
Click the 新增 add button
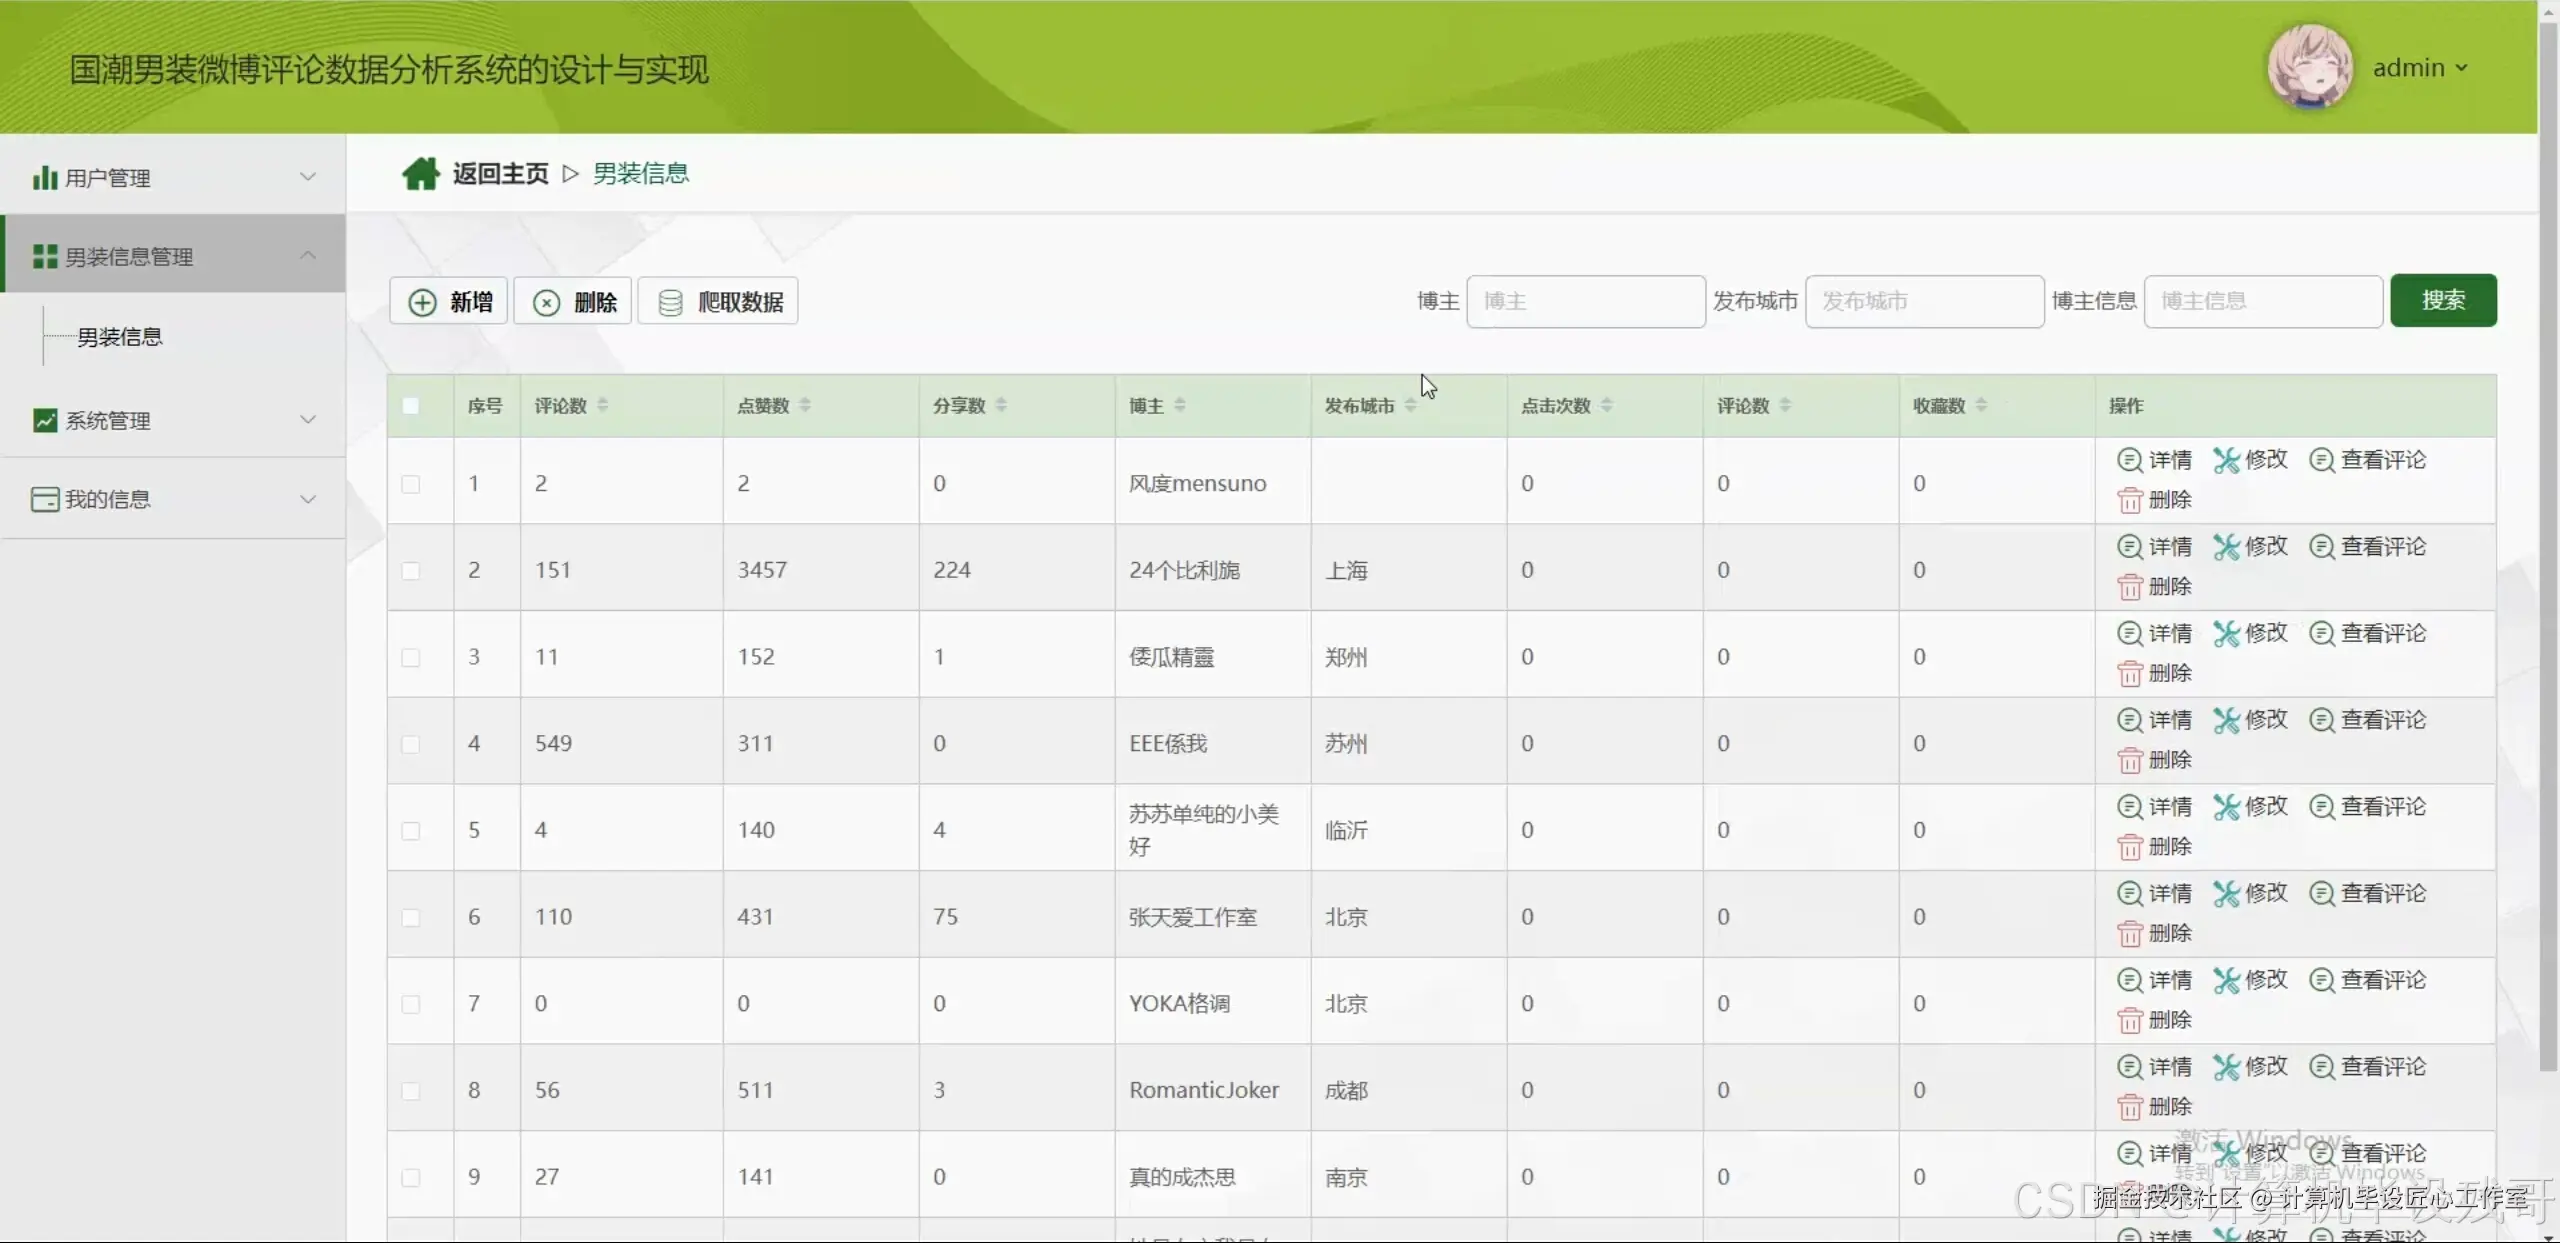pyautogui.click(x=449, y=302)
